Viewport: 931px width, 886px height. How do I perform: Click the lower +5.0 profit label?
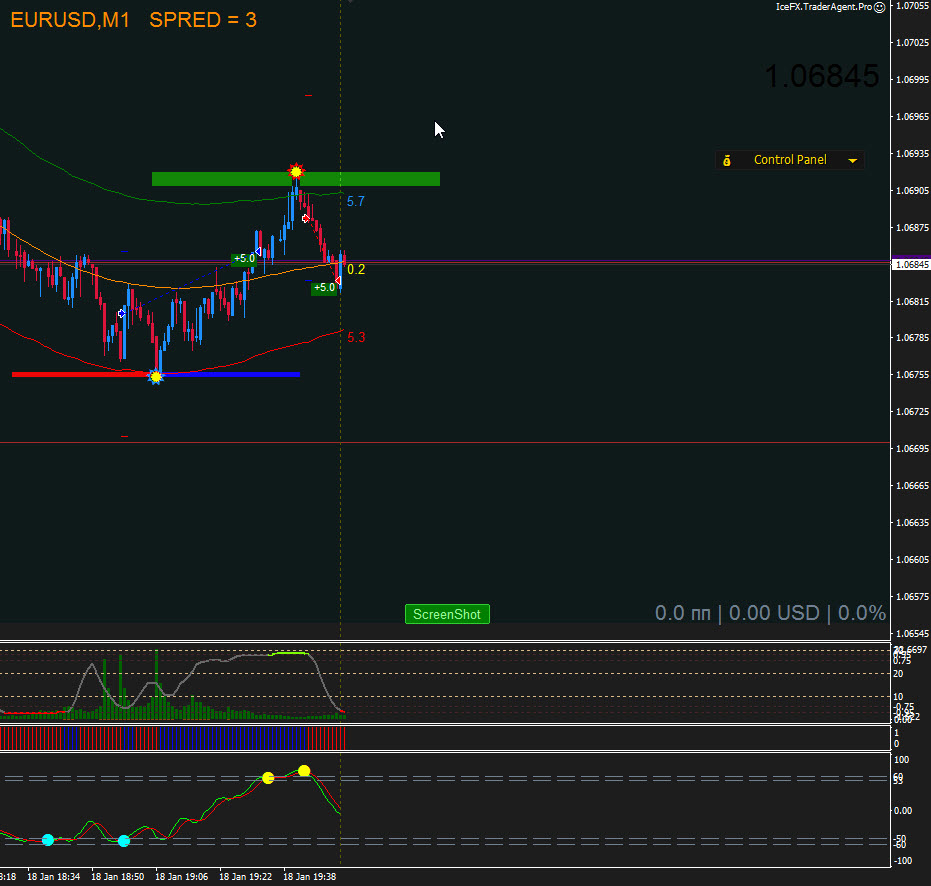pos(324,287)
